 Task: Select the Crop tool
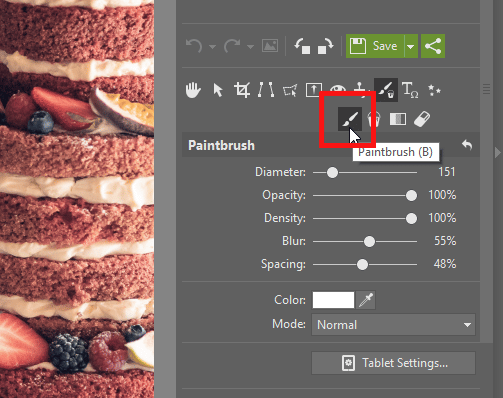pos(242,90)
